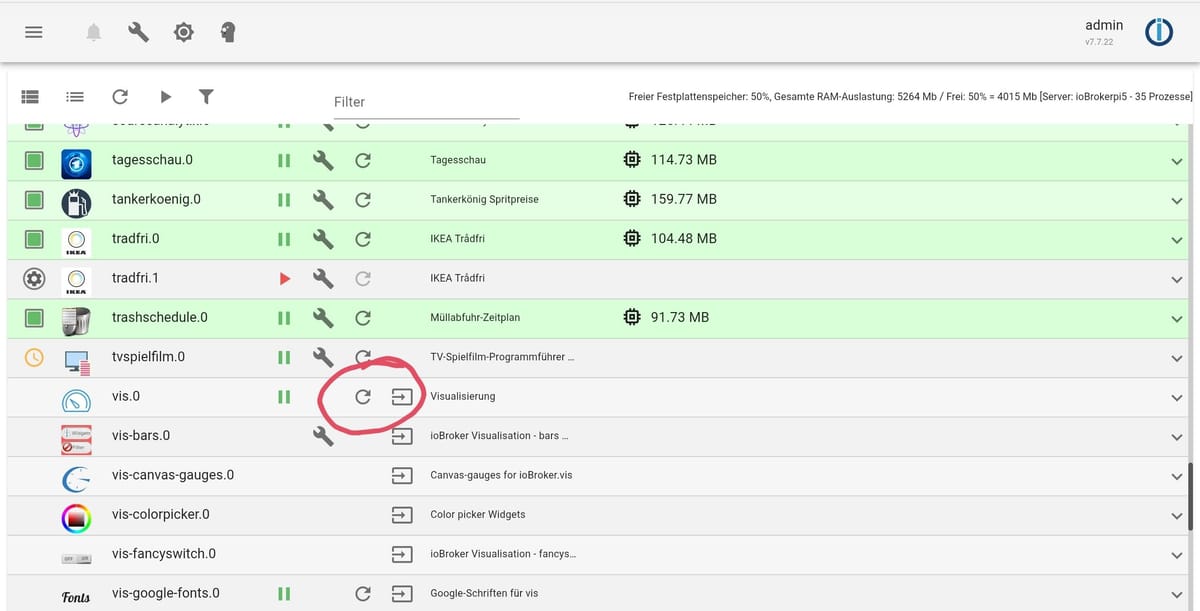Open tagesschau.0 adapter settings with wrench icon
Image resolution: width=1200 pixels, height=611 pixels.
tap(323, 160)
